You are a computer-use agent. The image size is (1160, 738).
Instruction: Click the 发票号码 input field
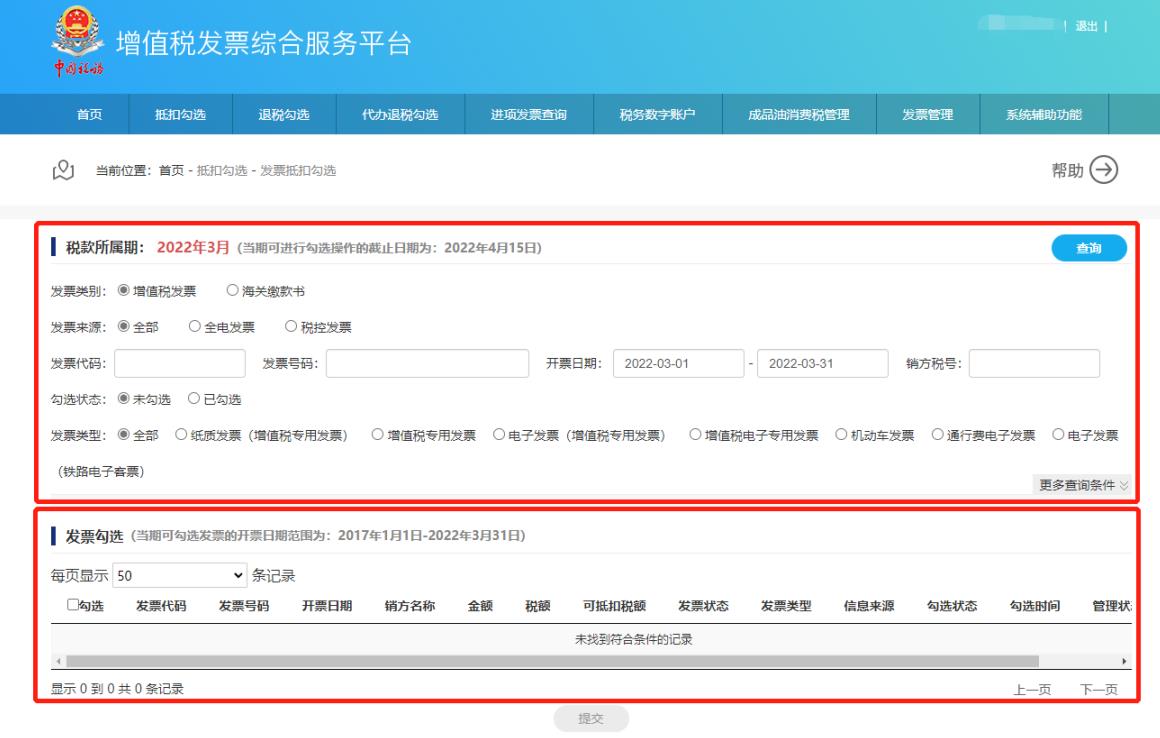click(427, 363)
